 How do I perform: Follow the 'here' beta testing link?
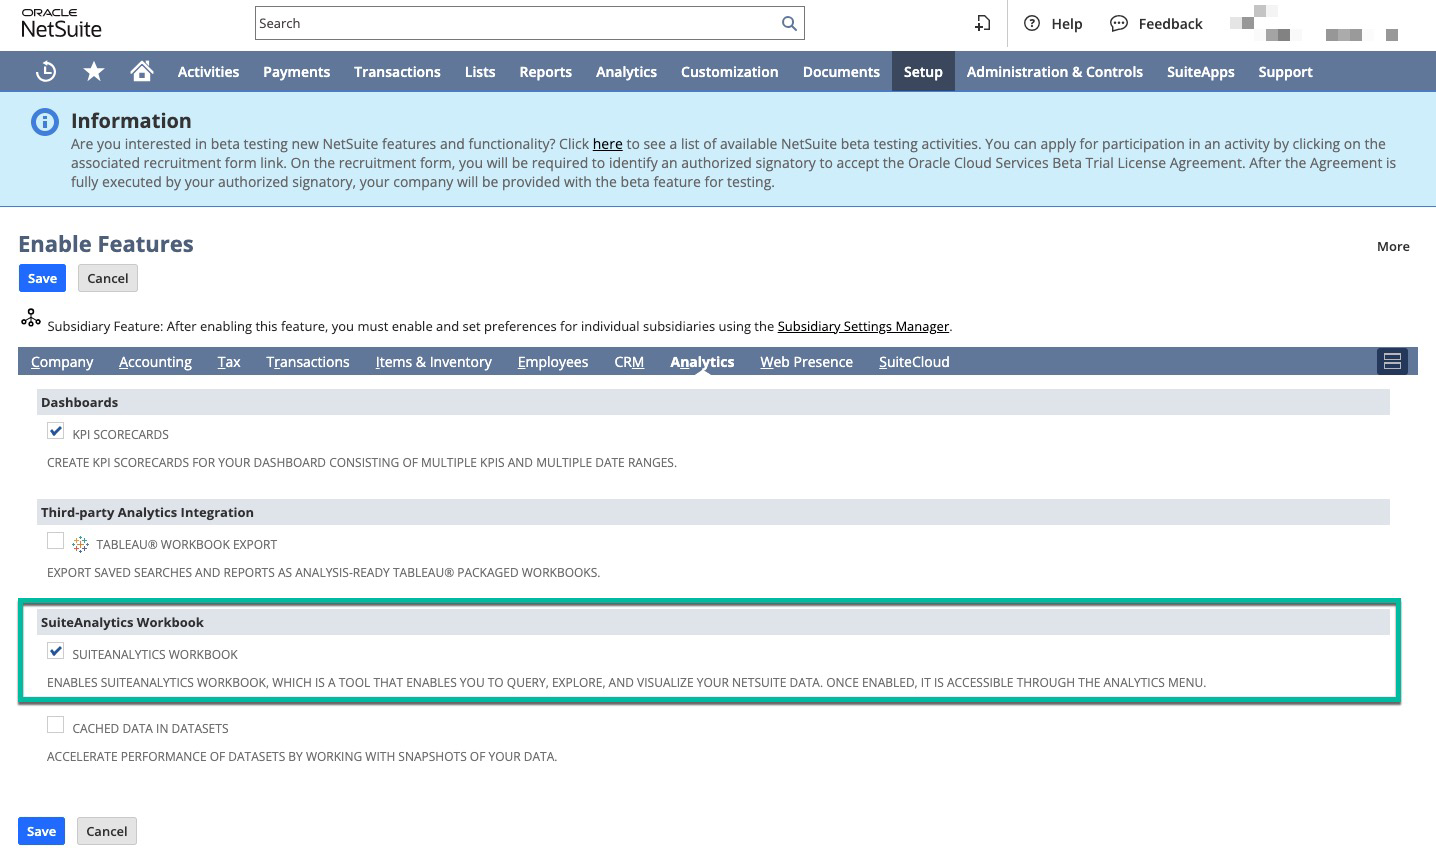coord(607,144)
